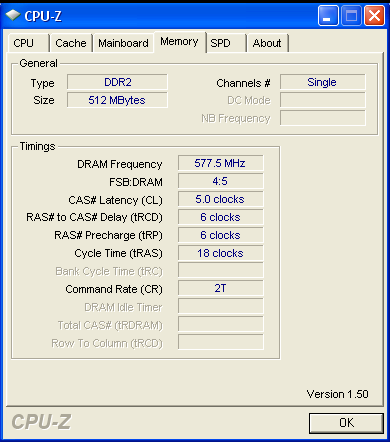
Task: Click the CPU-Z title bar icon
Action: tap(13, 15)
